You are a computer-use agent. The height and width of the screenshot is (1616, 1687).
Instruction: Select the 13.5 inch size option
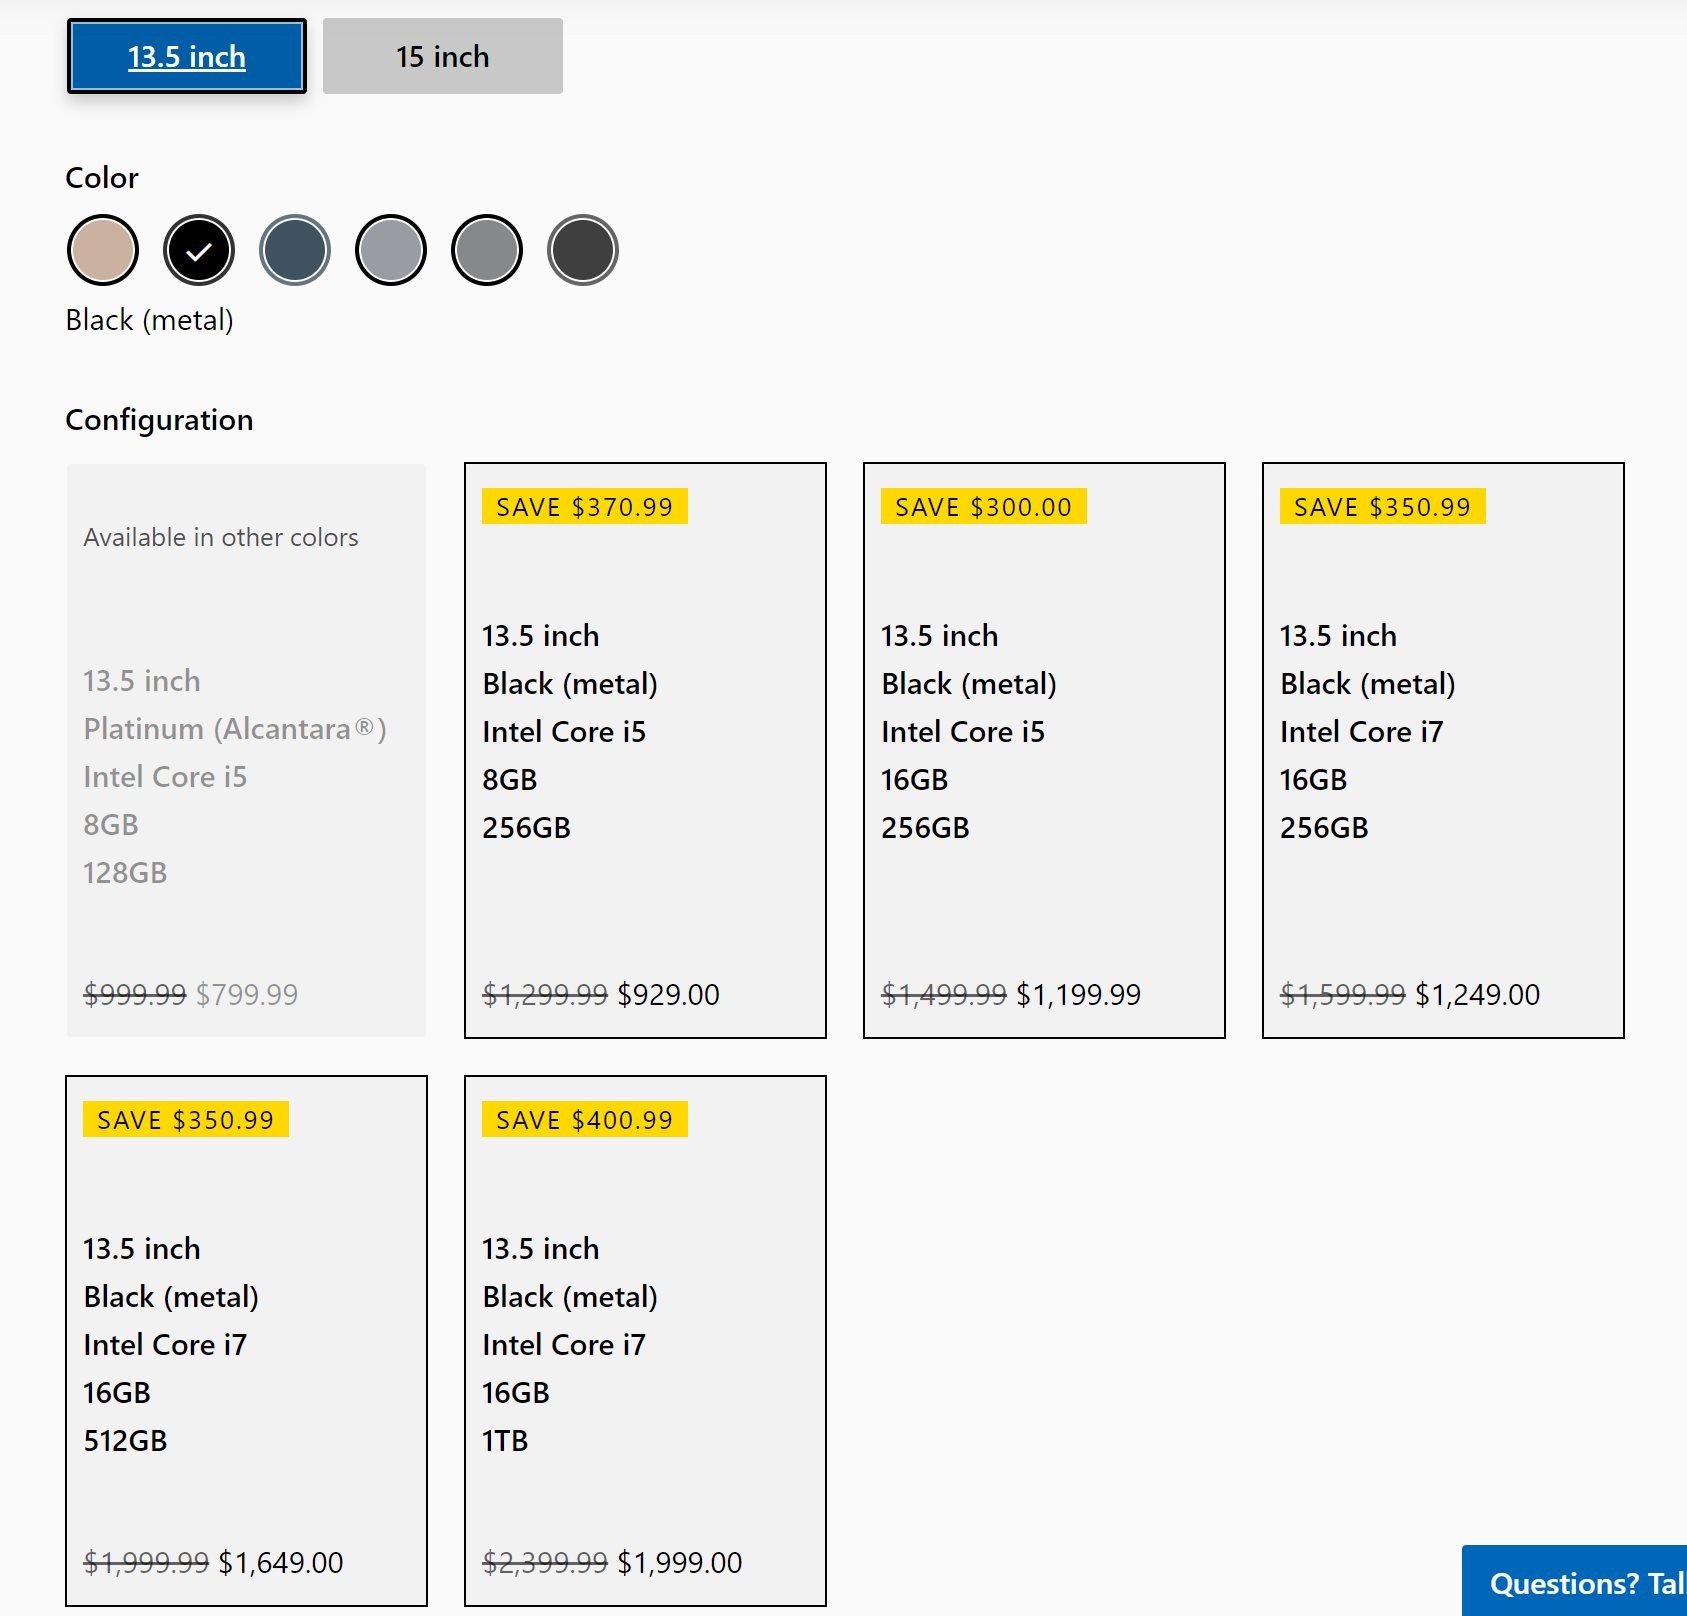pos(187,56)
